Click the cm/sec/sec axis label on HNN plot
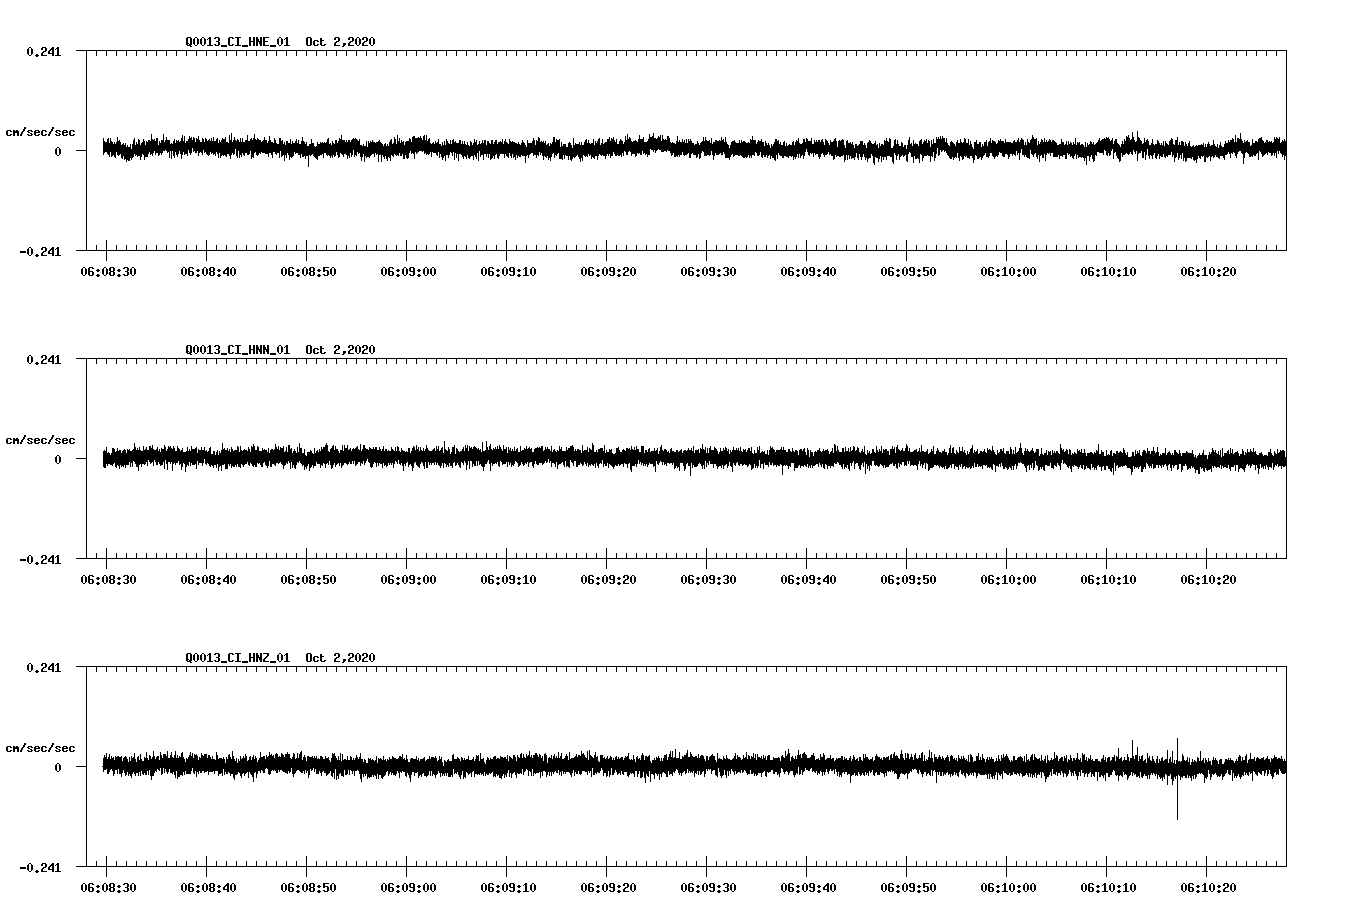This screenshot has width=1358, height=924. tap(41, 438)
